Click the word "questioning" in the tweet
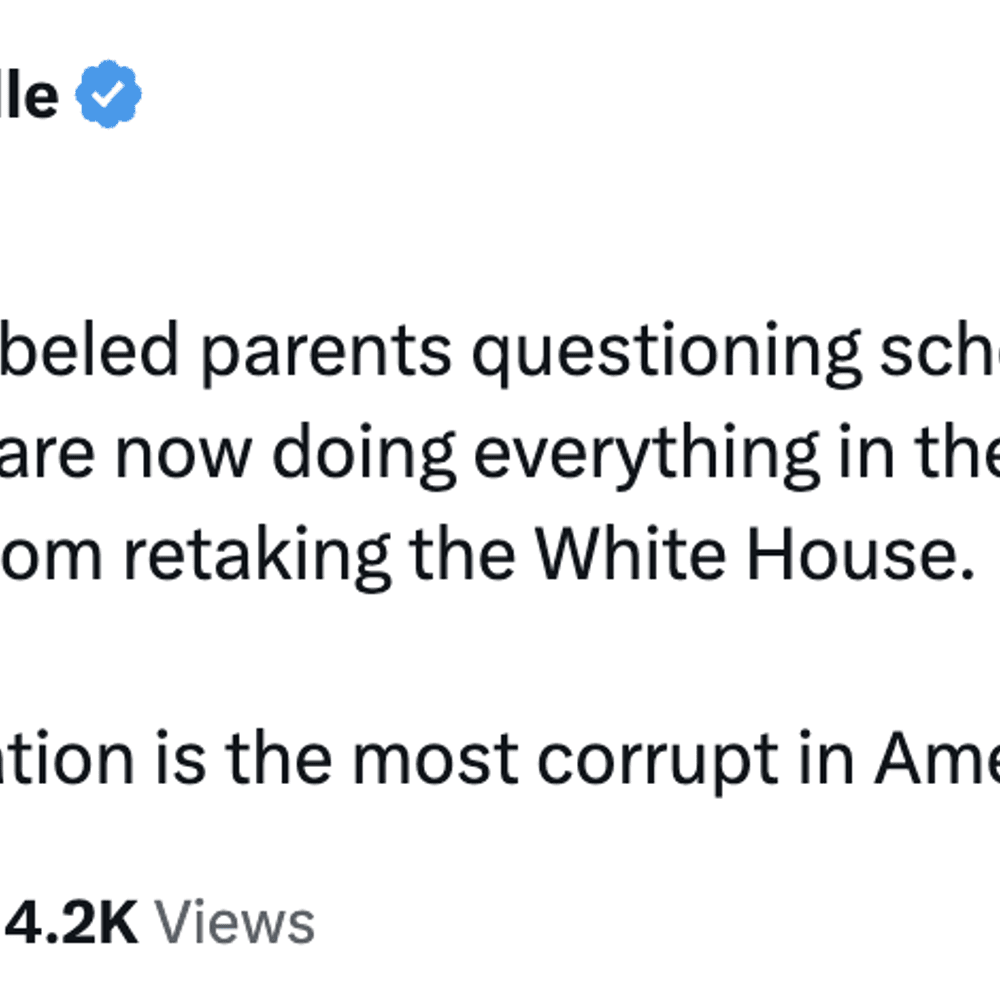The image size is (1000, 1000). (667, 354)
